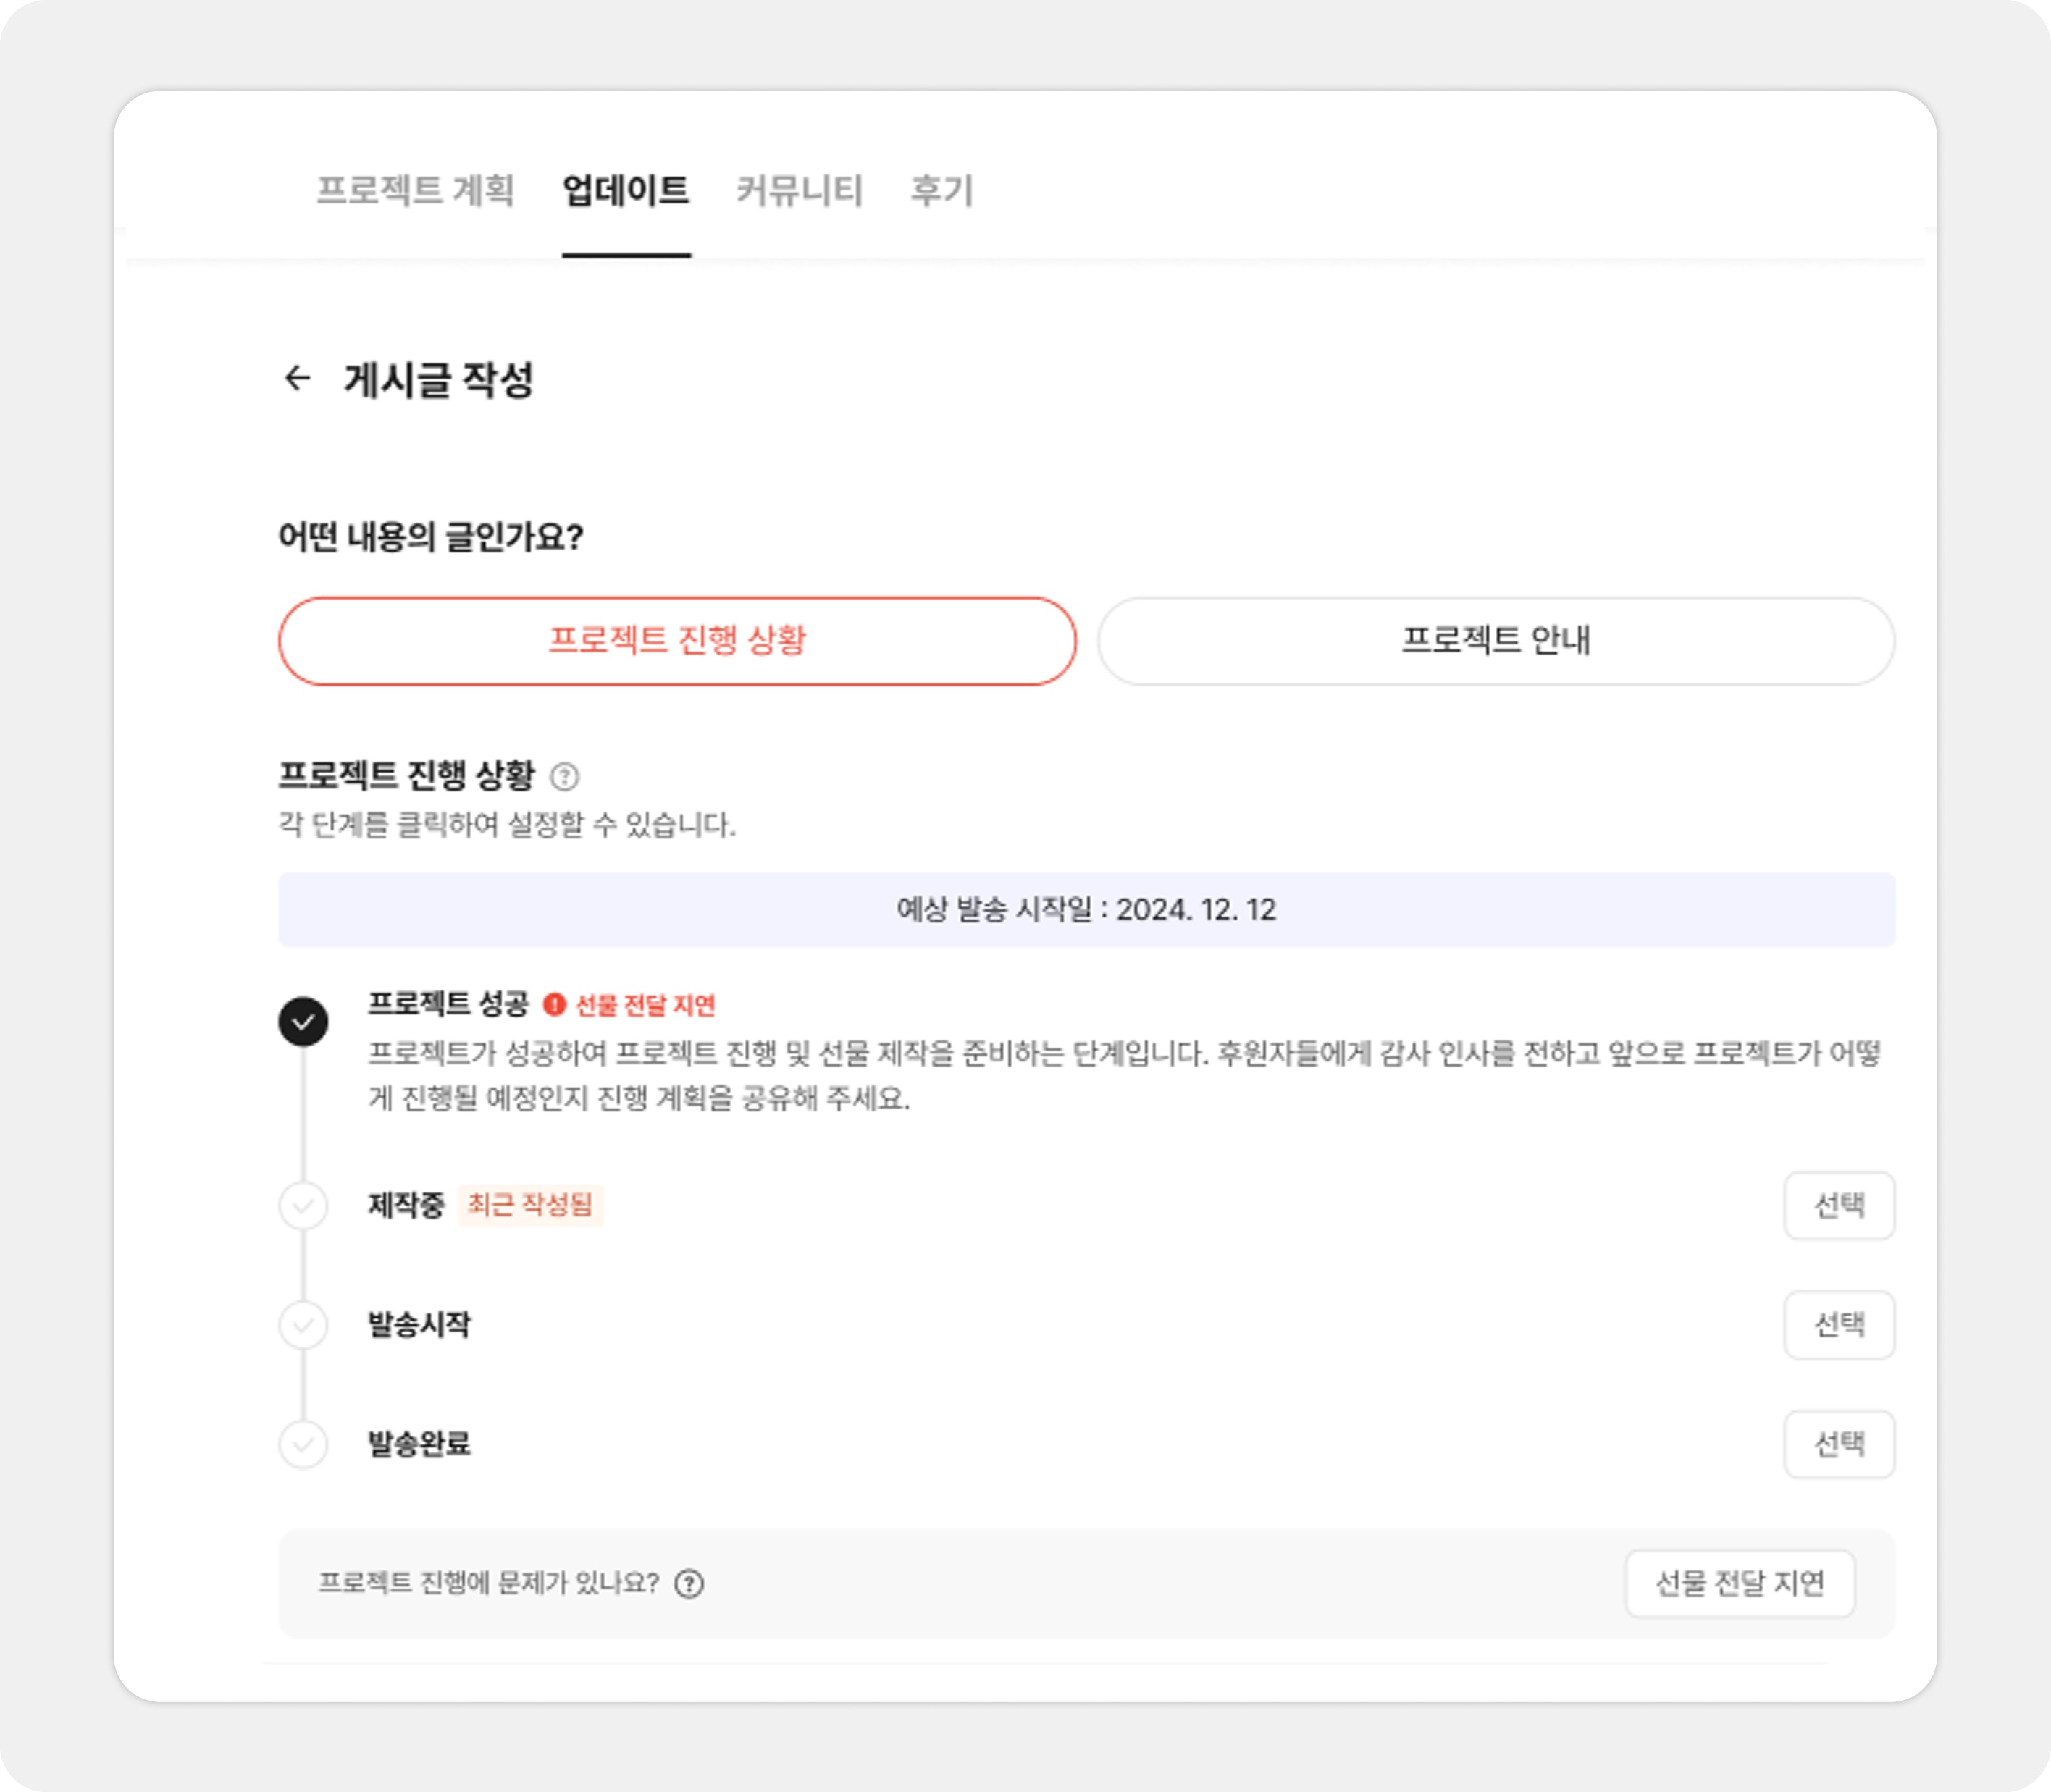Click the help icon after 문제가 있나요?
The width and height of the screenshot is (2051, 1792).
click(689, 1584)
